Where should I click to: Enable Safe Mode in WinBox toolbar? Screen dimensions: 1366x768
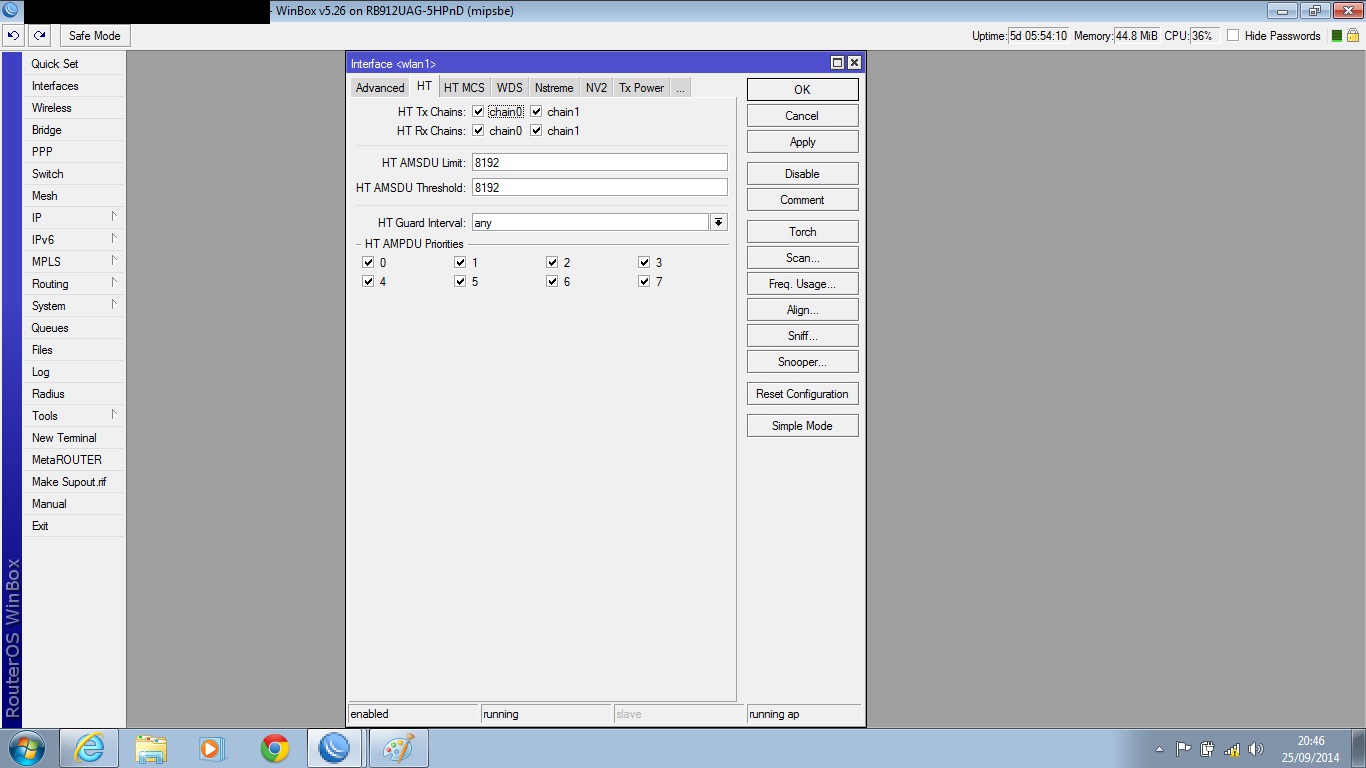95,36
